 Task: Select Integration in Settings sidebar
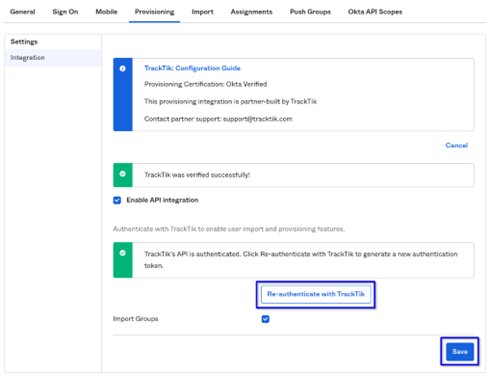click(53, 58)
